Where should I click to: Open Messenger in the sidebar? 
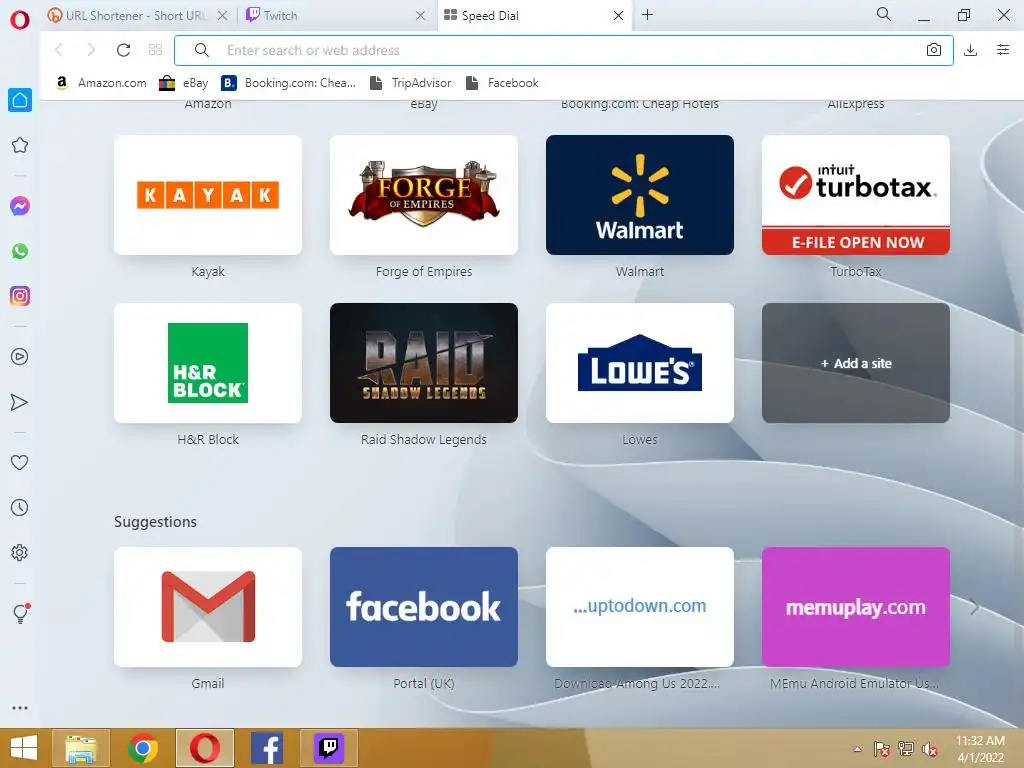coord(20,206)
